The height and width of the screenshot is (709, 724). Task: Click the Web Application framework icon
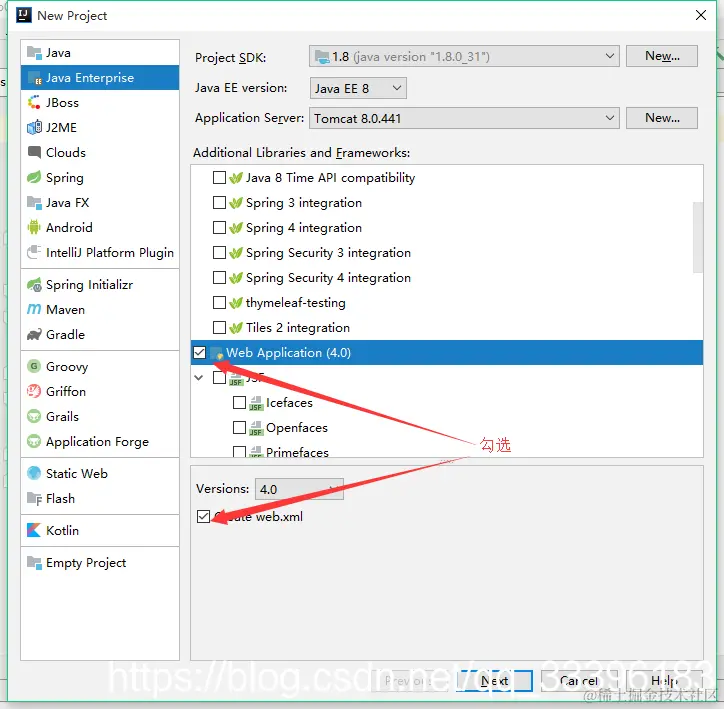[217, 353]
